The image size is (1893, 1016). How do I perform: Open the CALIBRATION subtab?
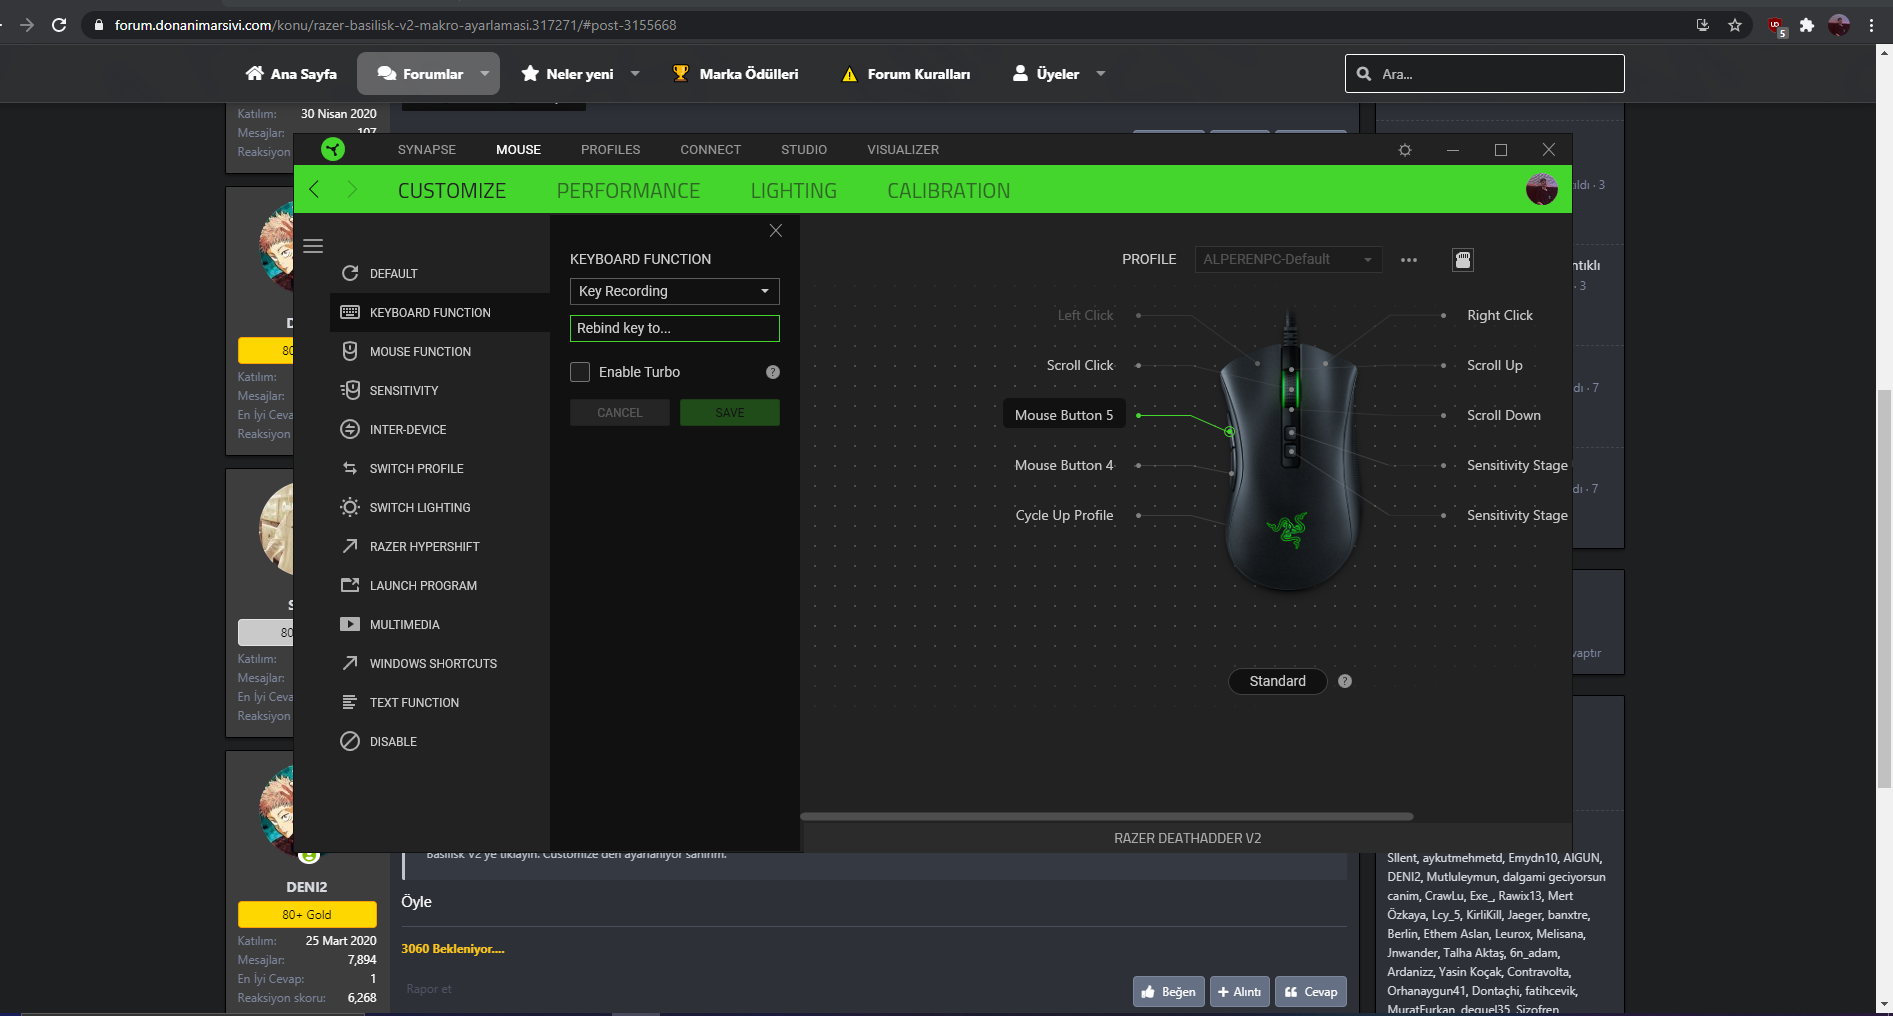[x=949, y=190]
